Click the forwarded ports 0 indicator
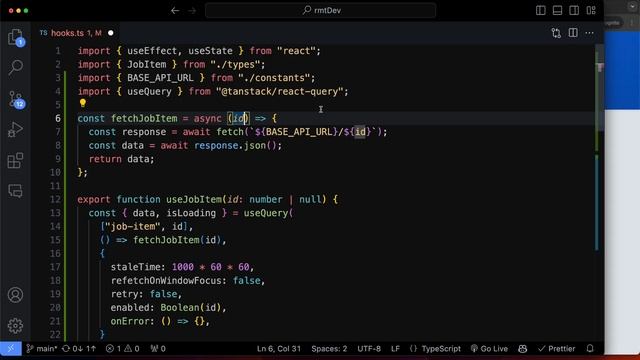The image size is (640, 360). coord(158,349)
